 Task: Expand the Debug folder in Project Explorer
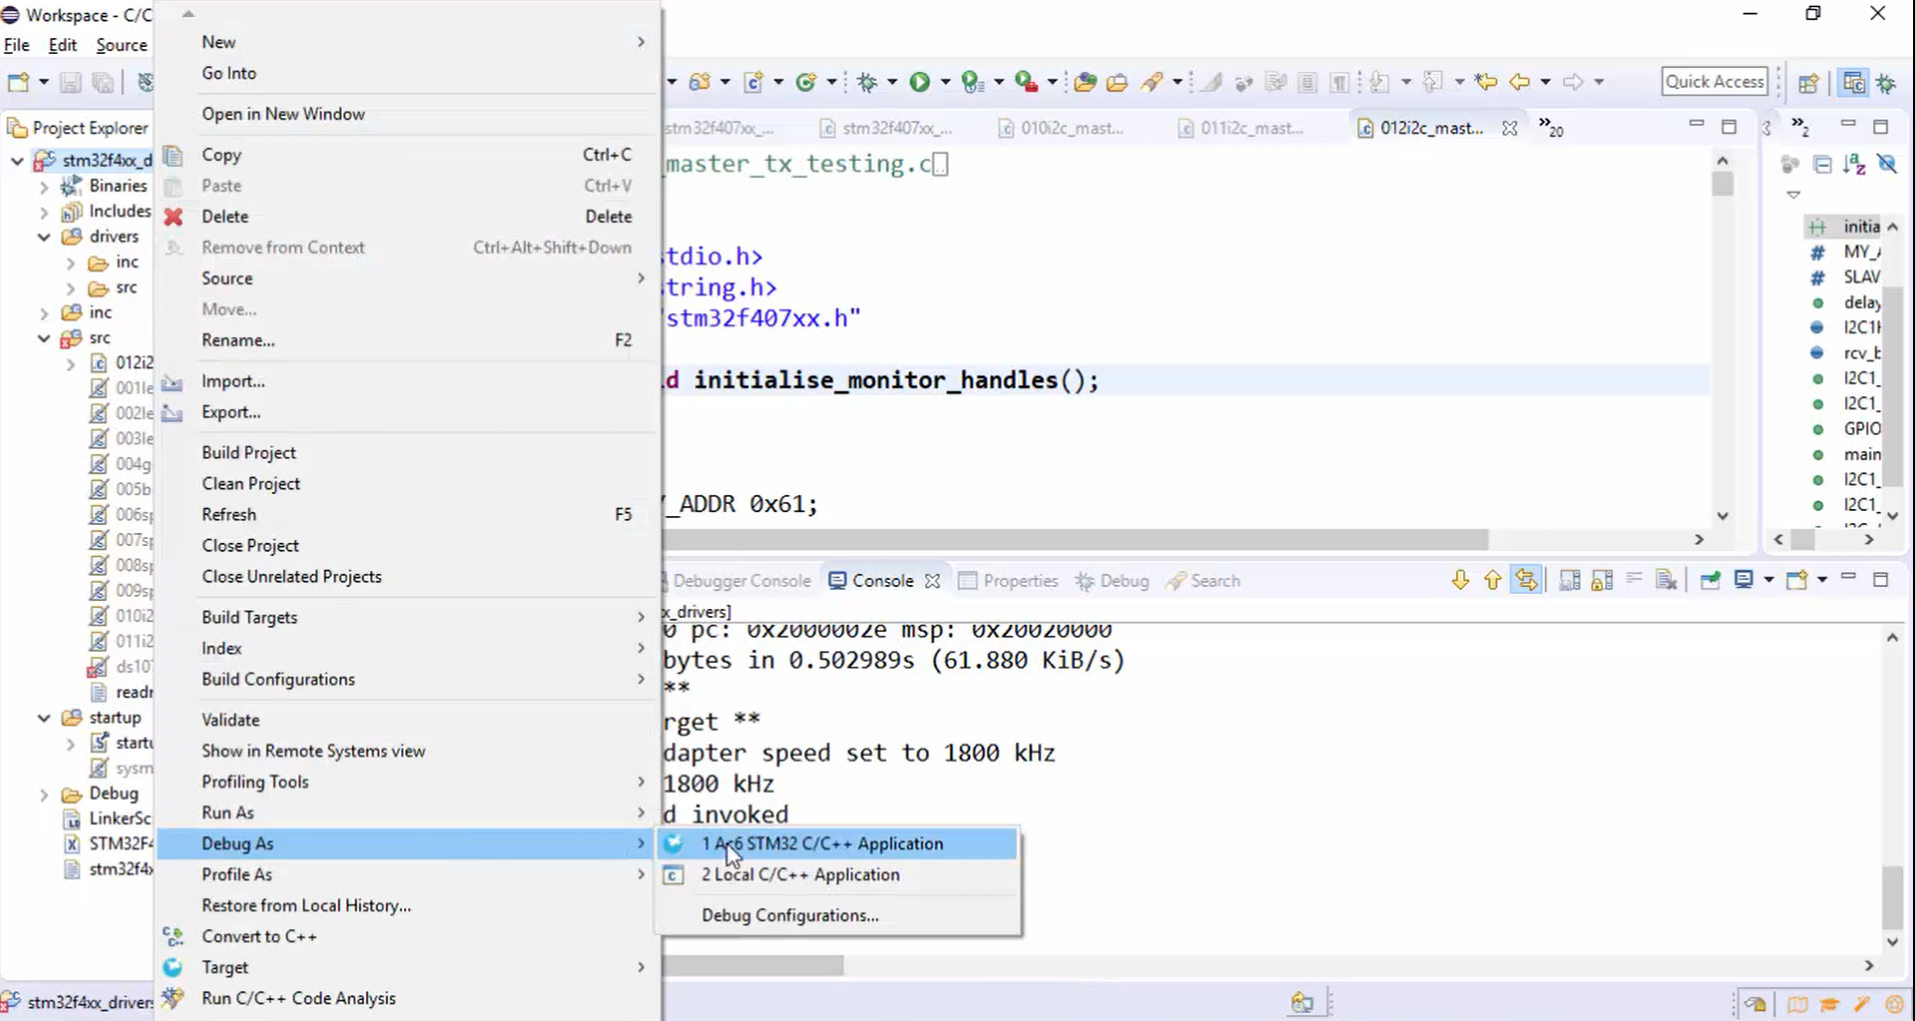tap(44, 794)
